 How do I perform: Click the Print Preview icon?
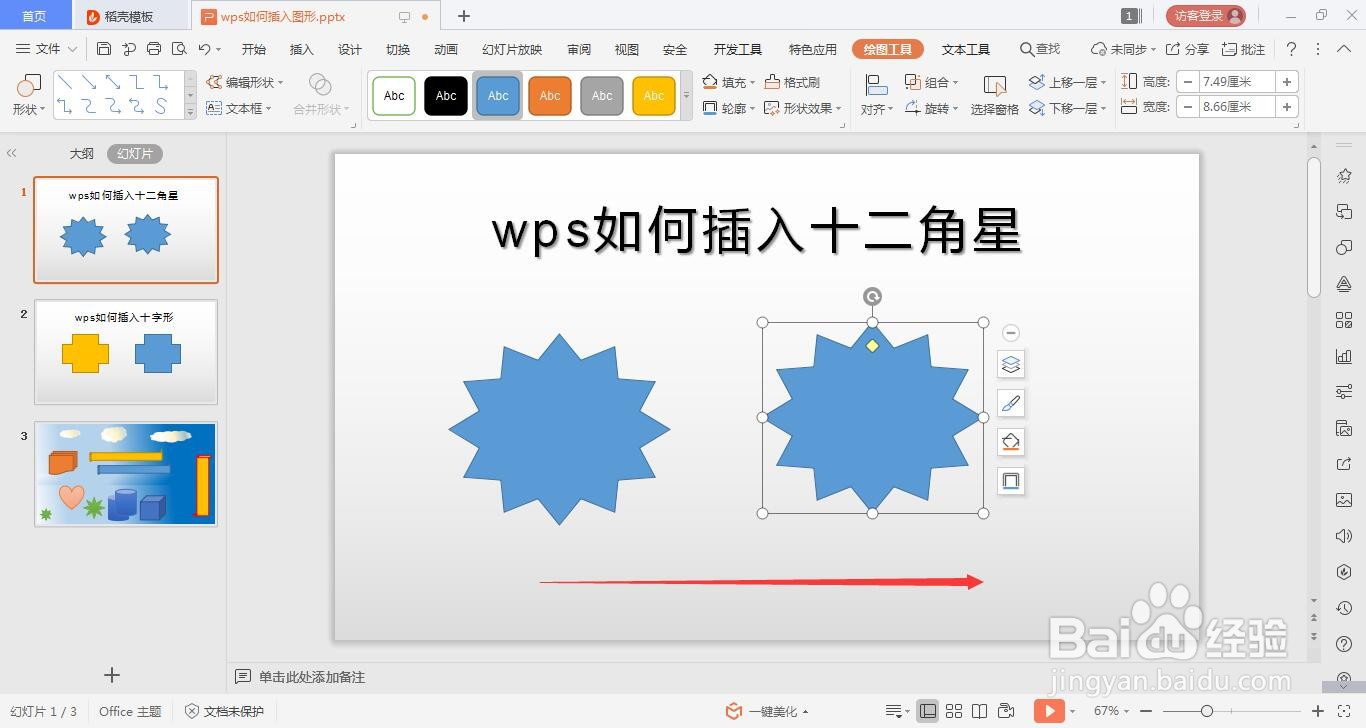pyautogui.click(x=179, y=49)
